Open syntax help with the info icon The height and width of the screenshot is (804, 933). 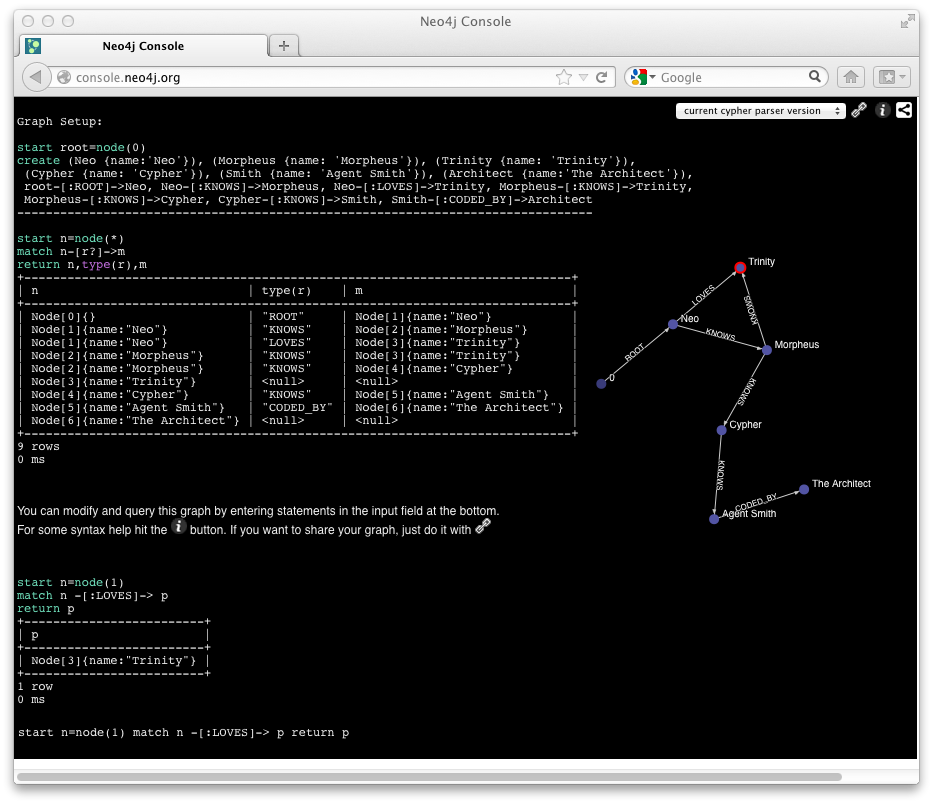pos(882,110)
